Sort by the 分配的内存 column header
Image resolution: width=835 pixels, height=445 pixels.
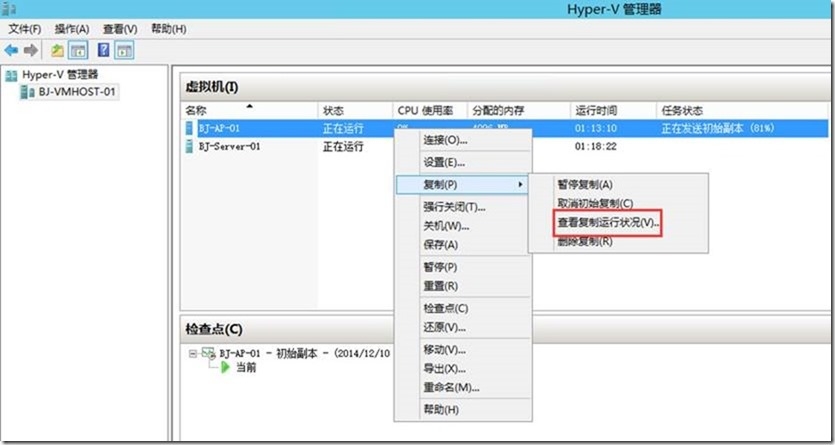[x=519, y=111]
